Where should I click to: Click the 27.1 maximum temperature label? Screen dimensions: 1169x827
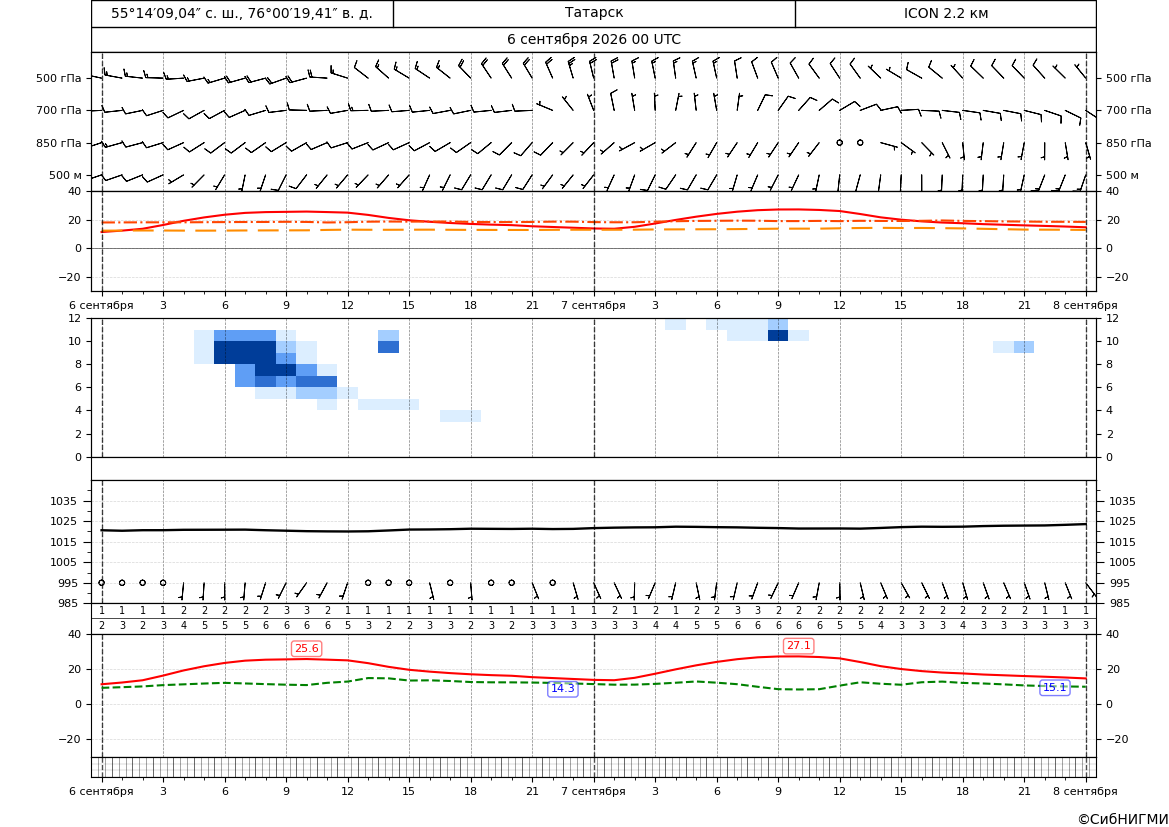pyautogui.click(x=798, y=645)
